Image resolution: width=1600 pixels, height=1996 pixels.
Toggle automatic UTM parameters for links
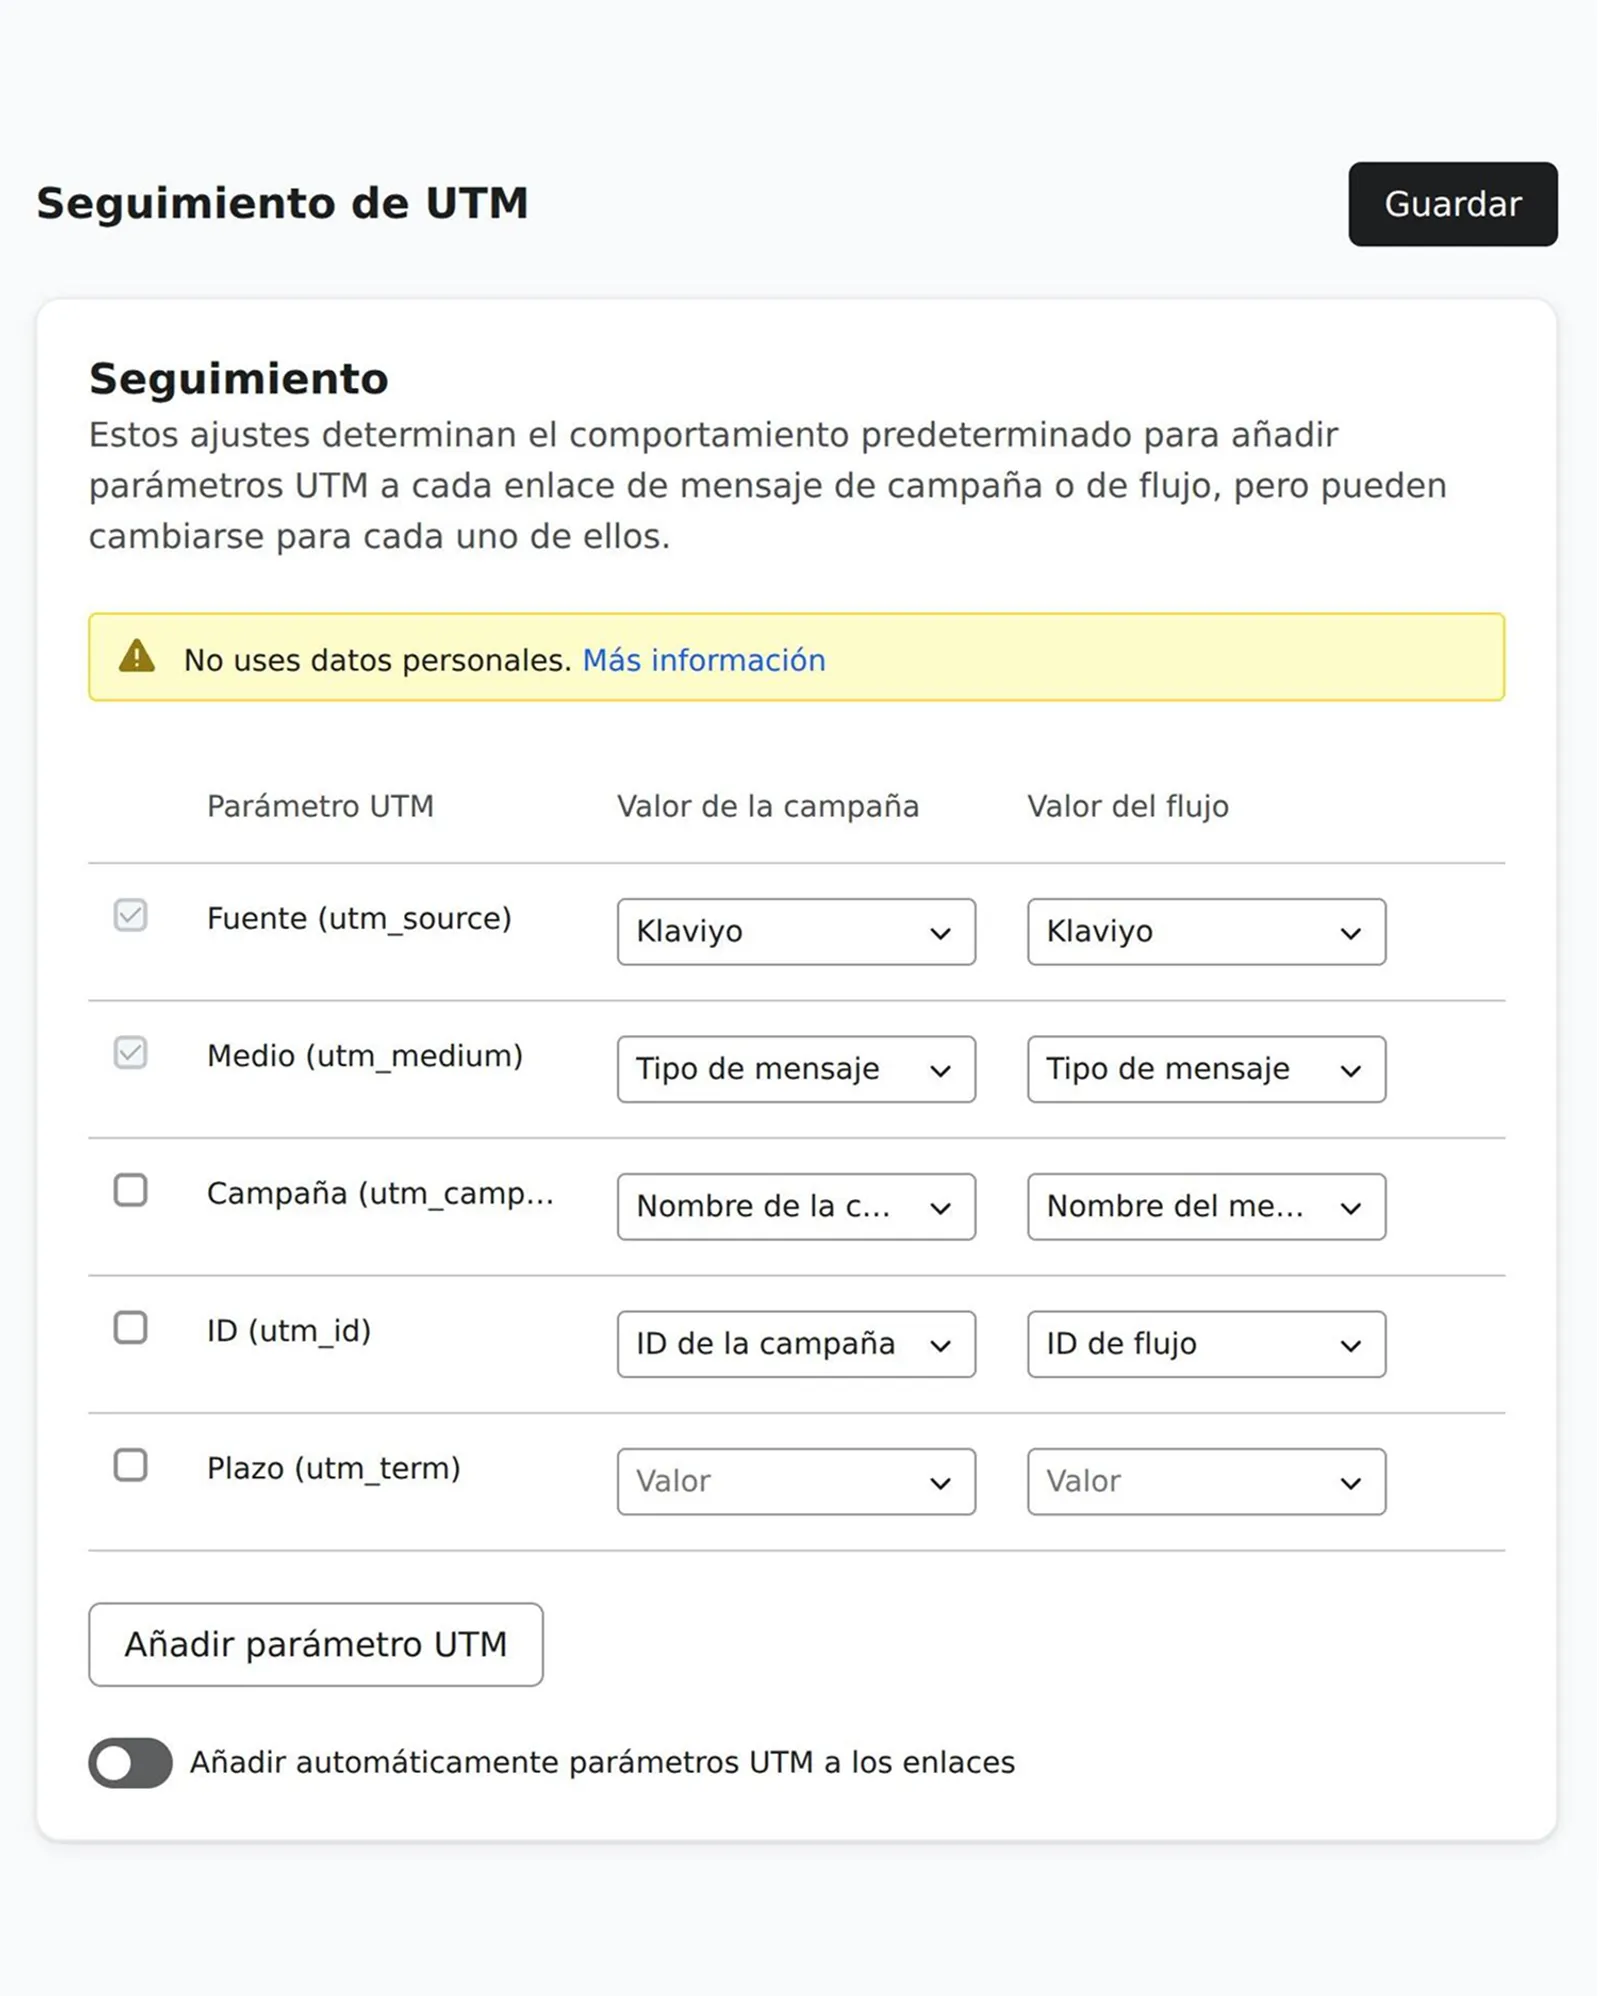coord(131,1763)
